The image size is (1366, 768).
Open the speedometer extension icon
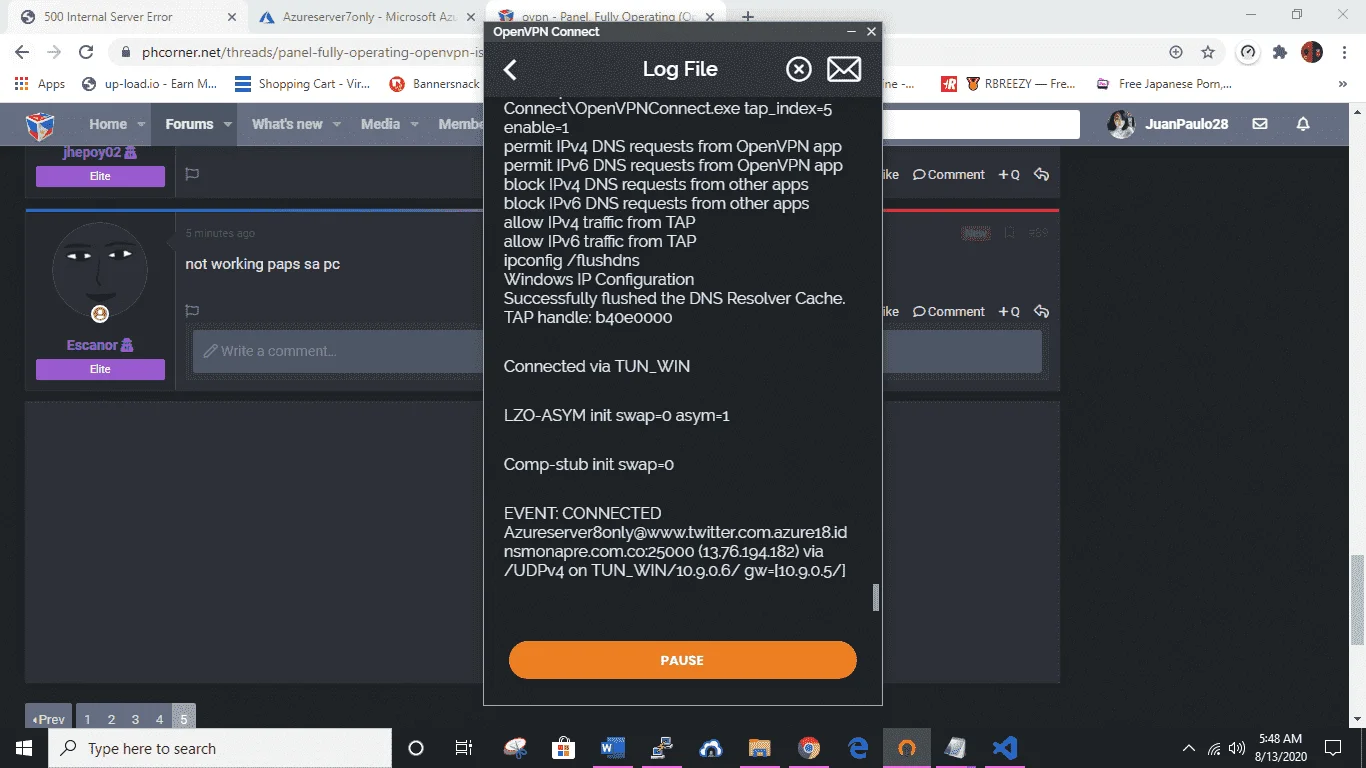tap(1248, 52)
